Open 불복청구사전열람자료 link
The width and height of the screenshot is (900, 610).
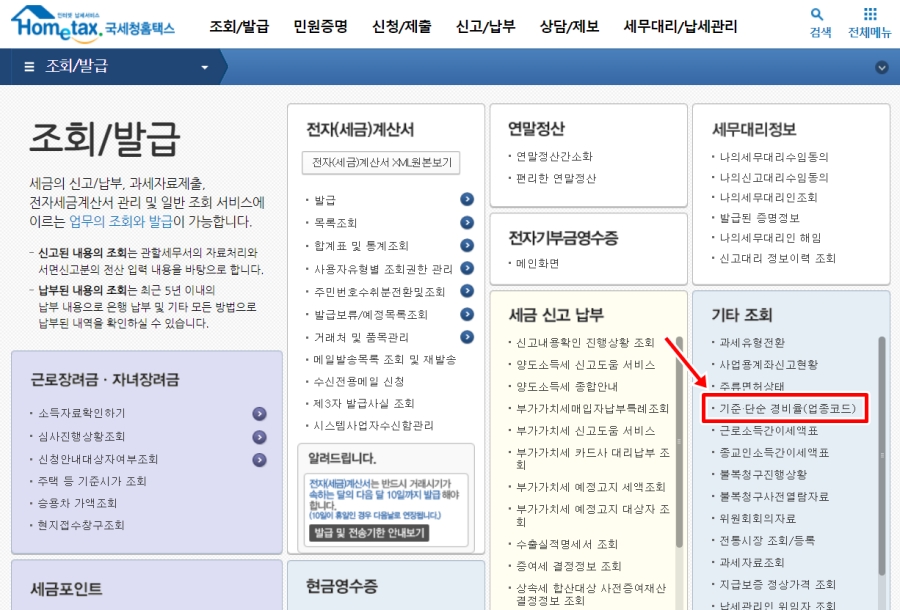pos(774,496)
